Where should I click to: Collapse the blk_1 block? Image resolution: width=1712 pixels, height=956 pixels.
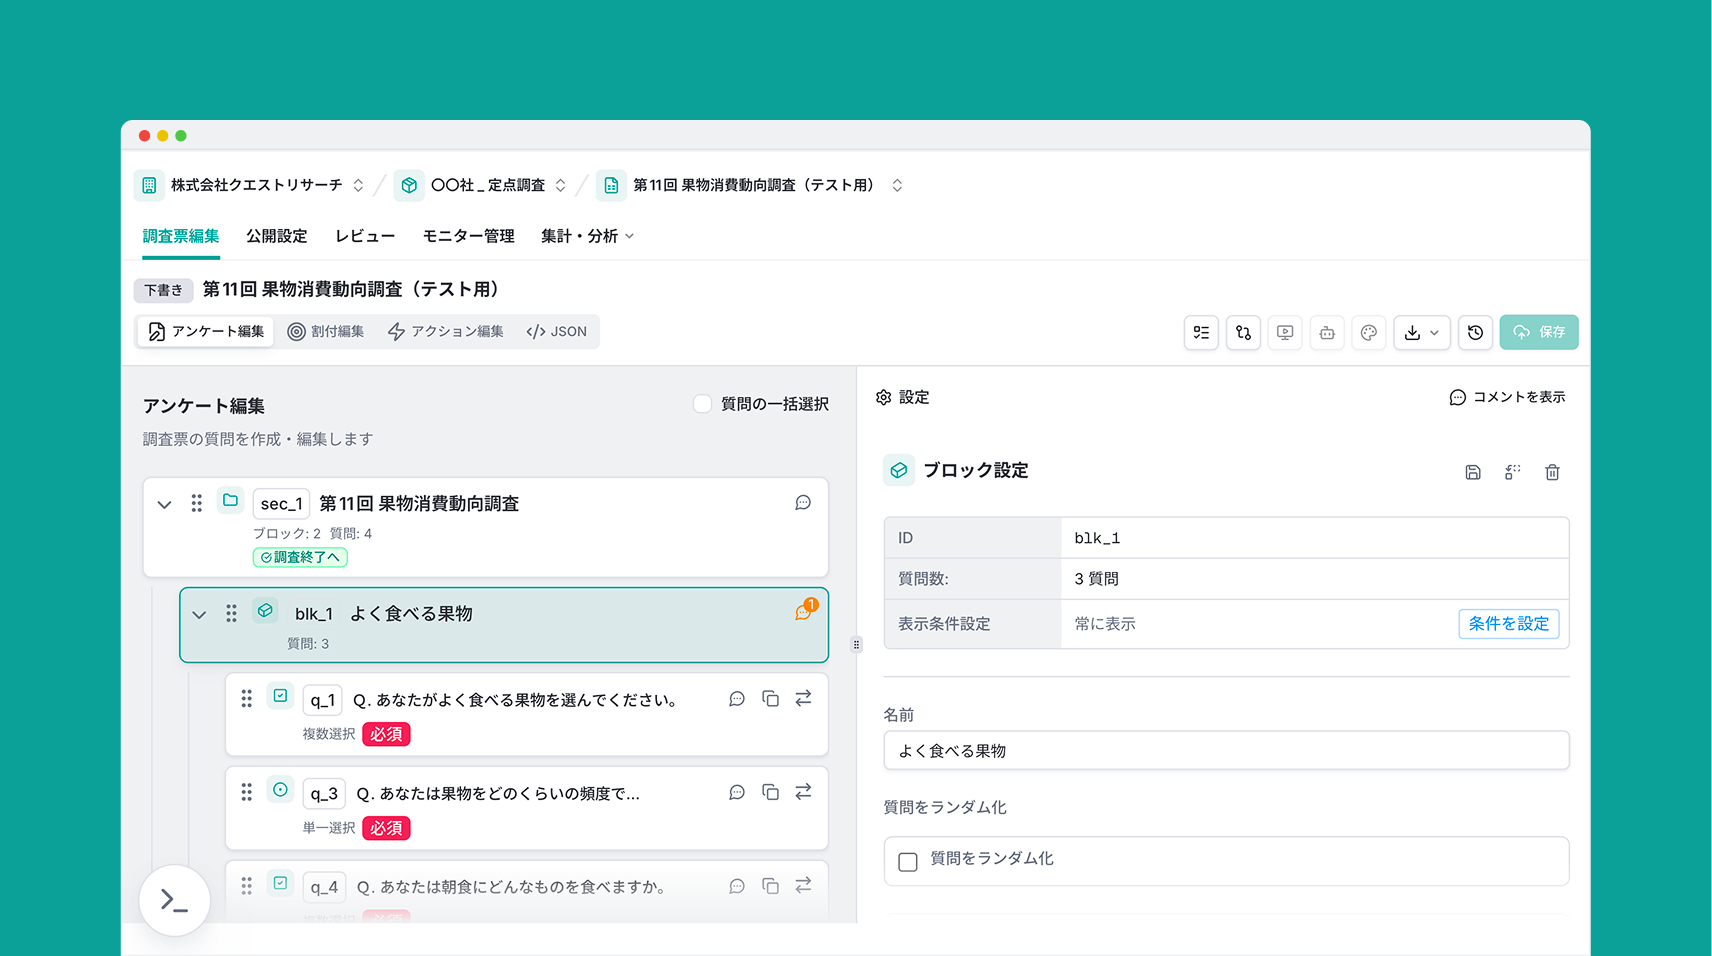[x=199, y=615]
